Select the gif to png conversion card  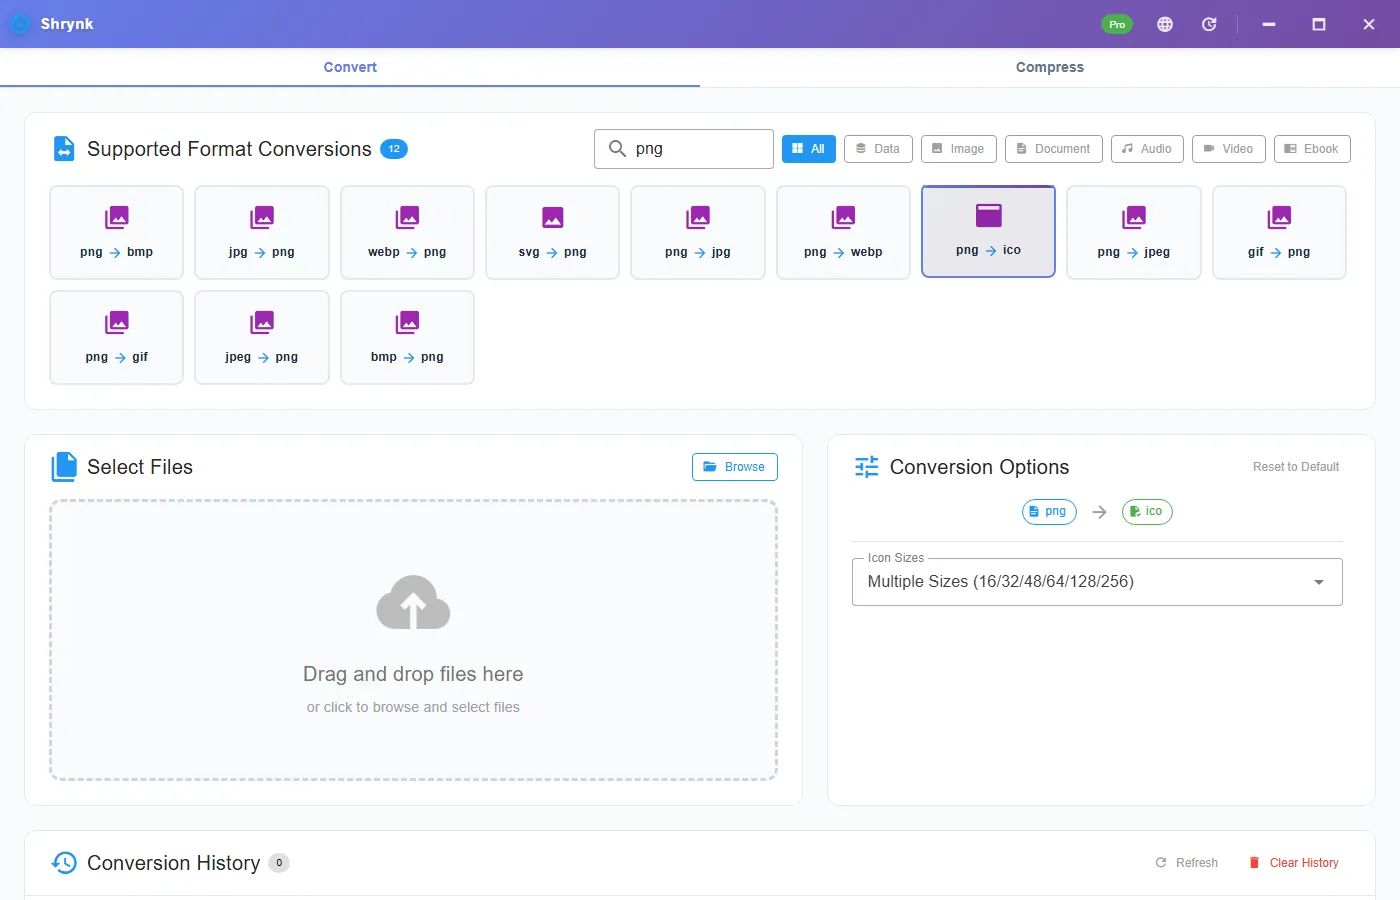(x=1279, y=232)
